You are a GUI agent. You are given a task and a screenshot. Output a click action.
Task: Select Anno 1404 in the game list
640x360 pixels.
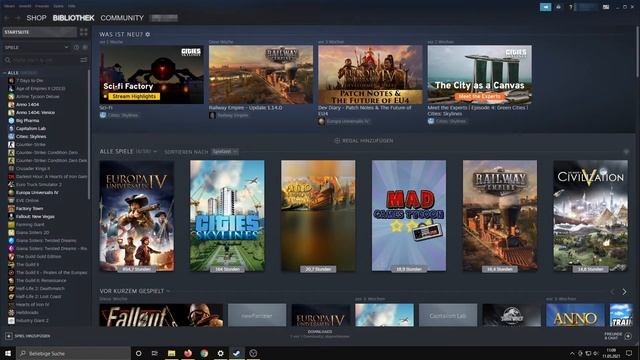(27, 104)
